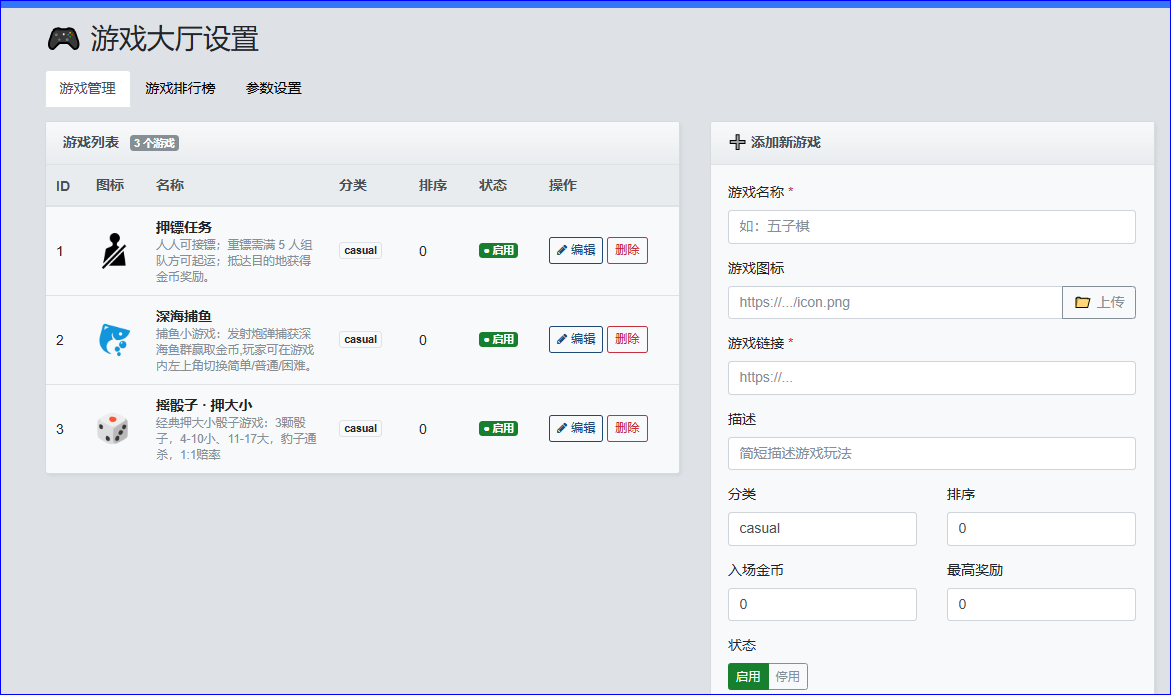Open the 游戏排行榜 tab
Screen dimensions: 1171x695
point(180,88)
